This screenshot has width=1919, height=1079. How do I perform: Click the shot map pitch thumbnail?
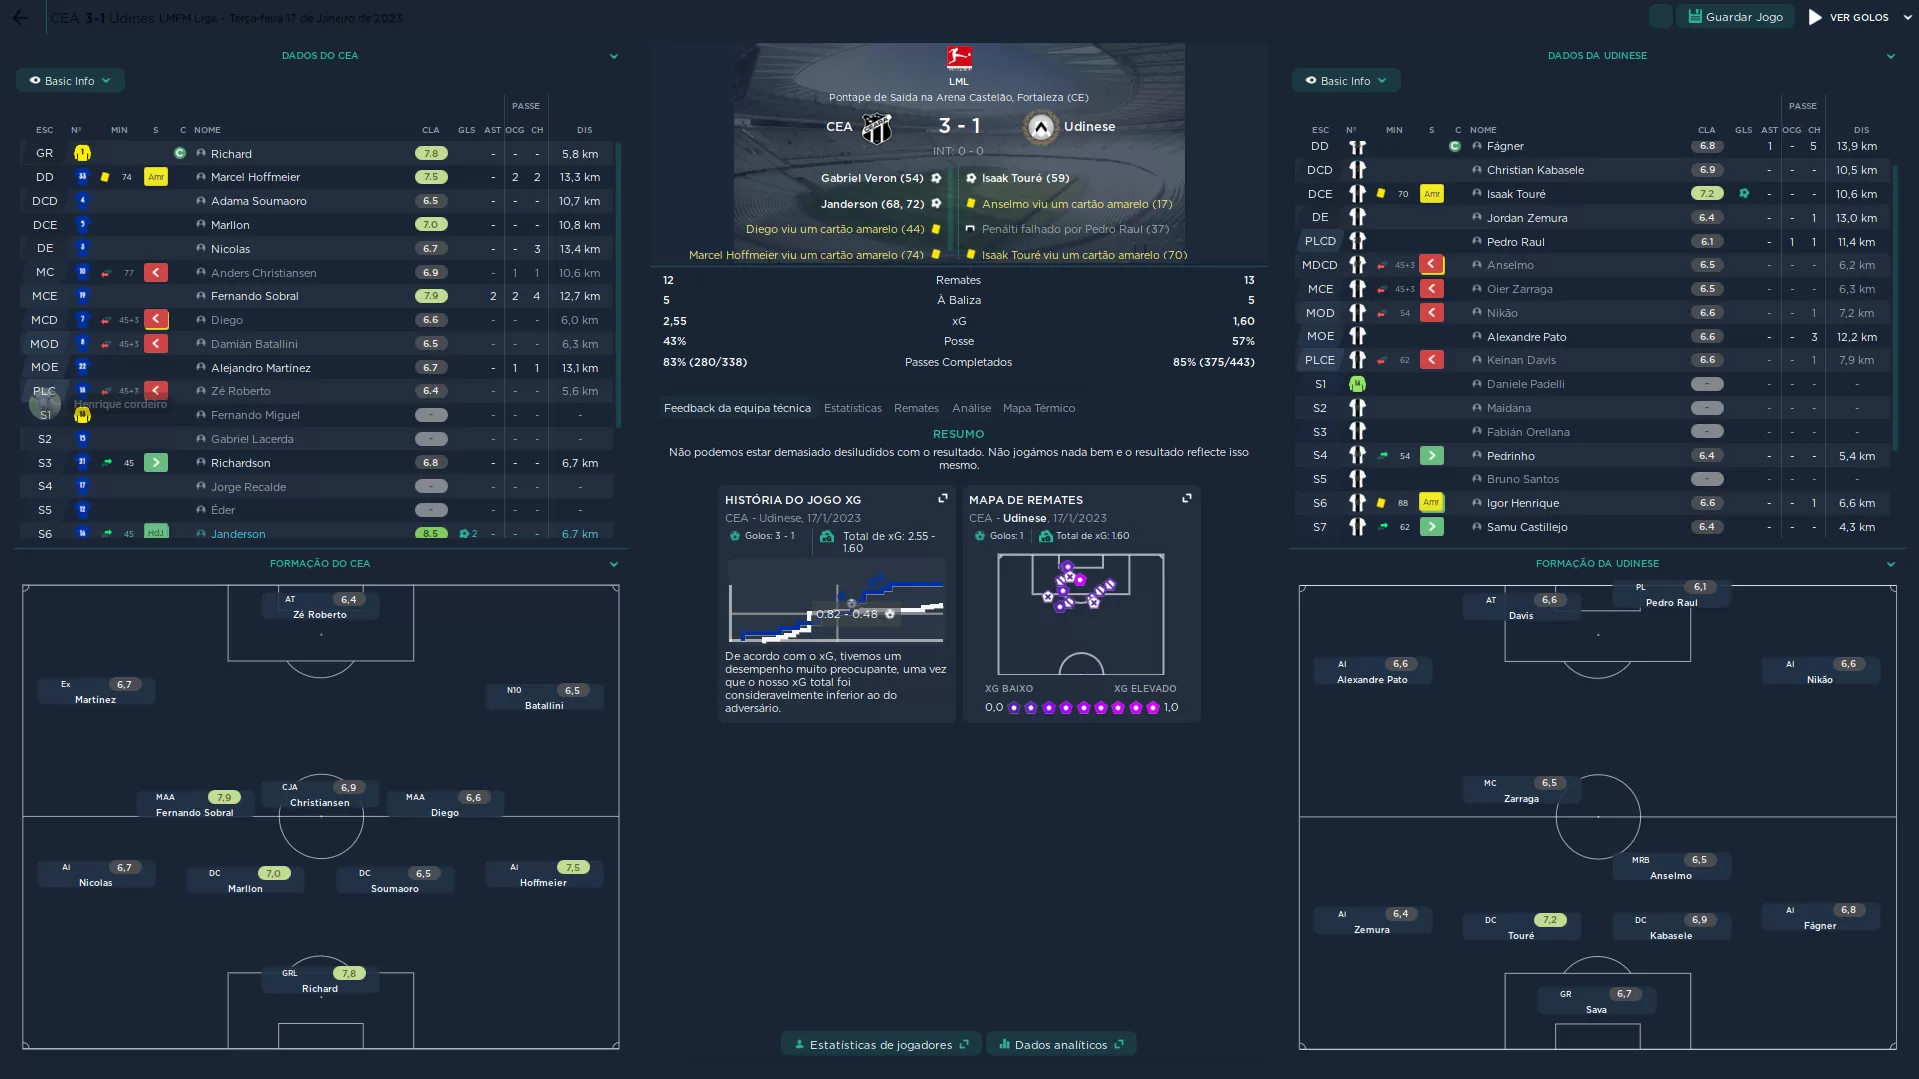[x=1081, y=614]
